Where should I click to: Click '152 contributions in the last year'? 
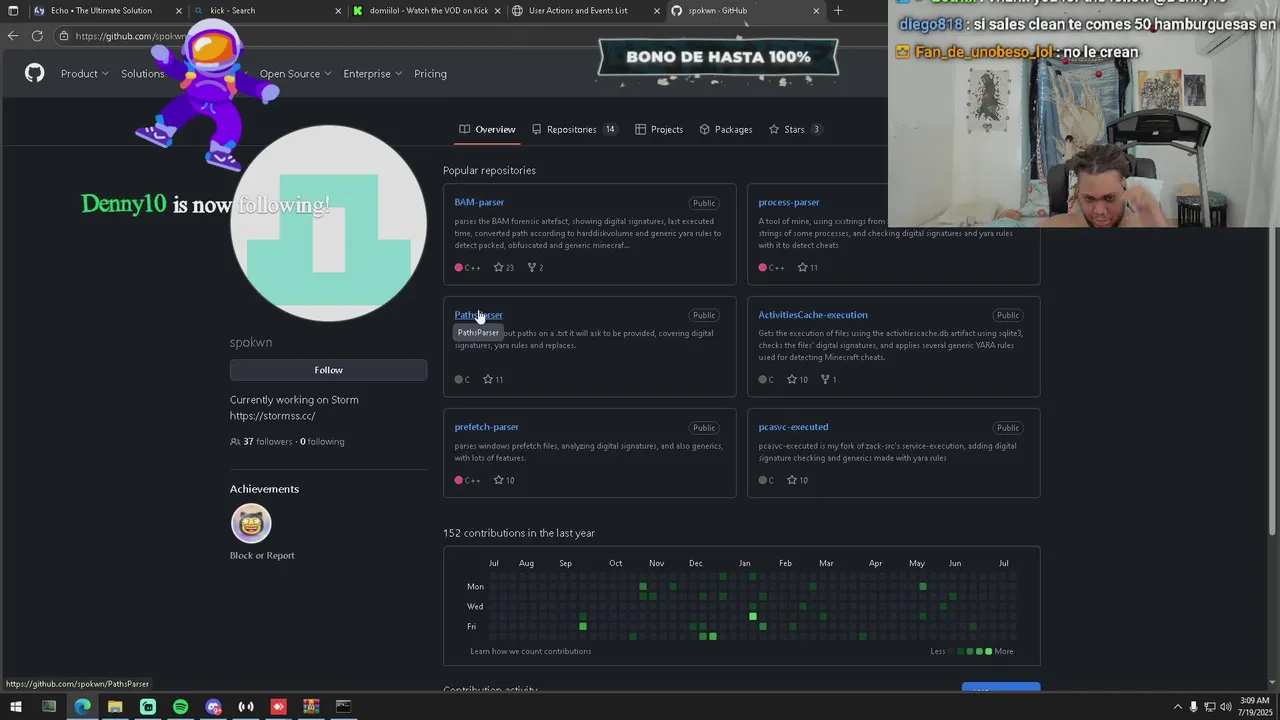click(x=519, y=533)
